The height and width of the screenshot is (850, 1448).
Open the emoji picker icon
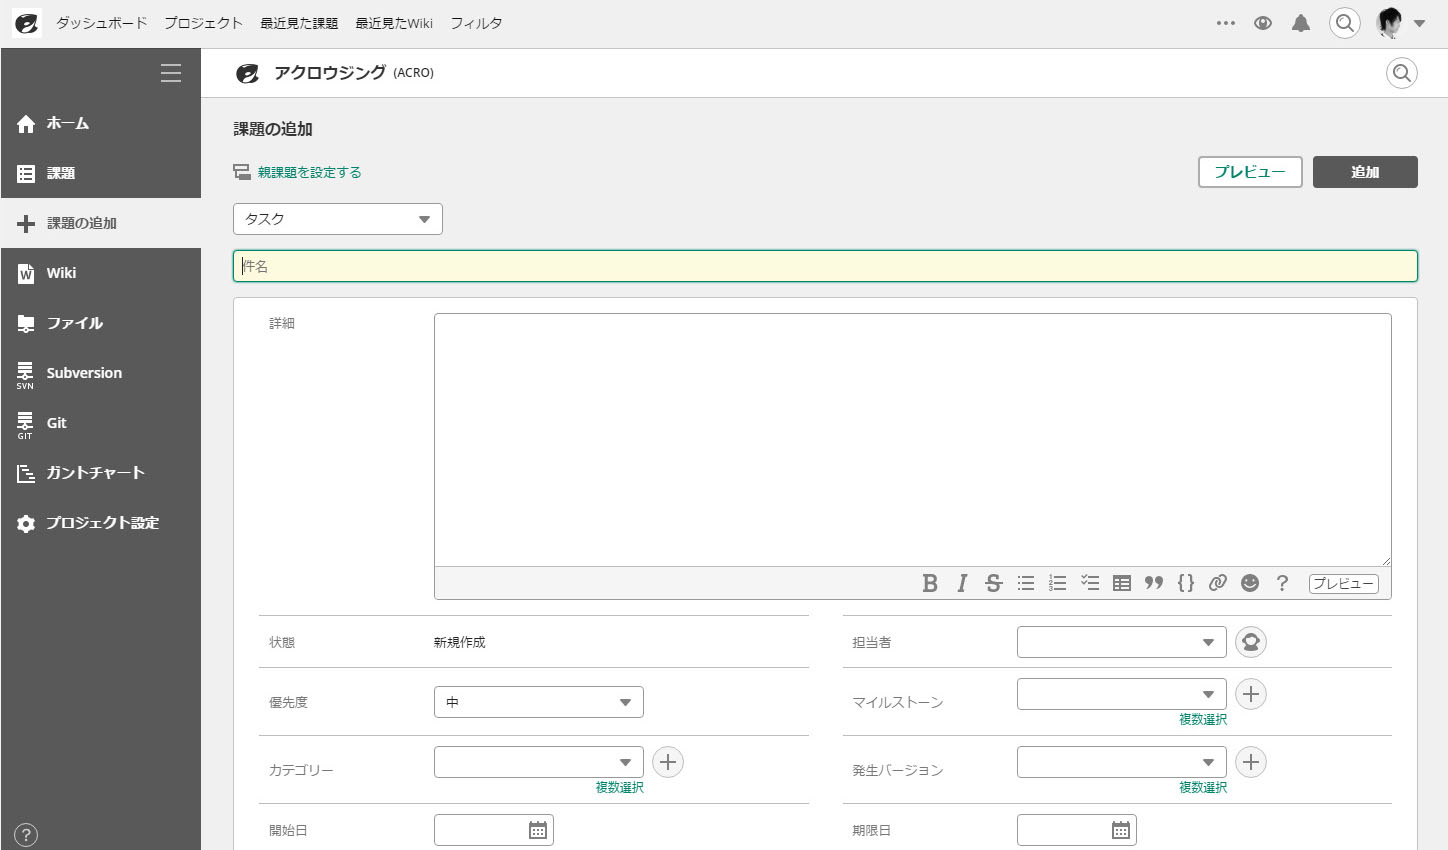[1250, 584]
